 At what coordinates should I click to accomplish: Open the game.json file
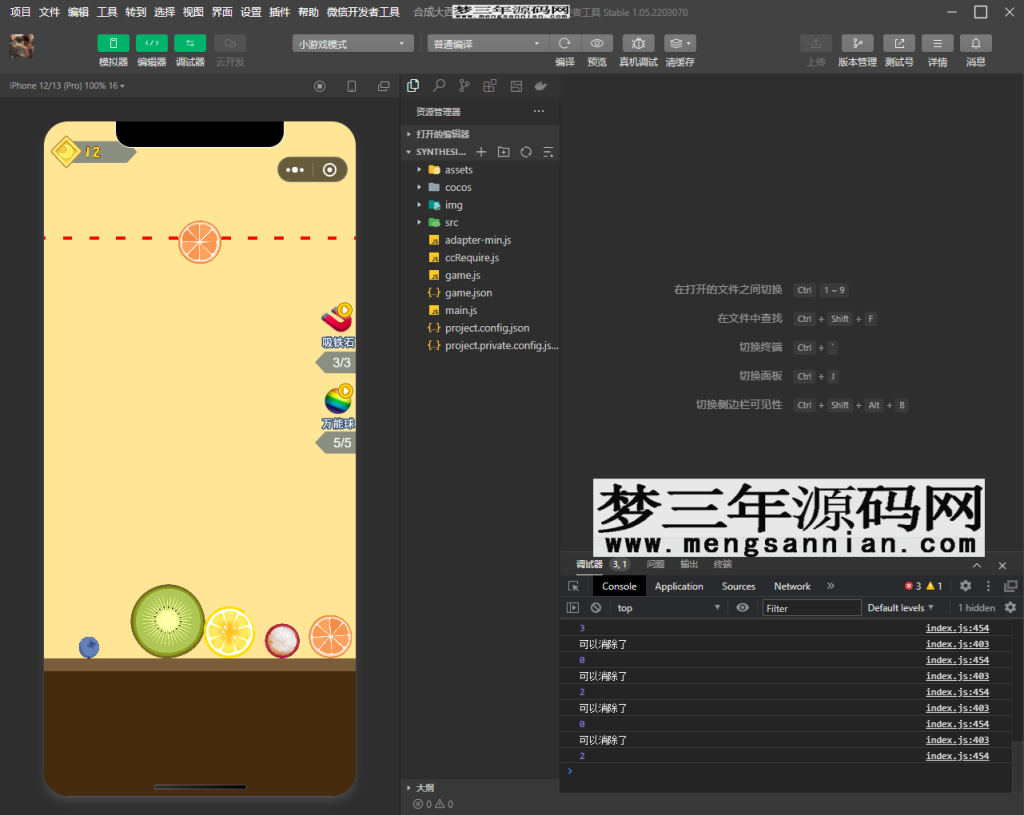click(x=468, y=293)
